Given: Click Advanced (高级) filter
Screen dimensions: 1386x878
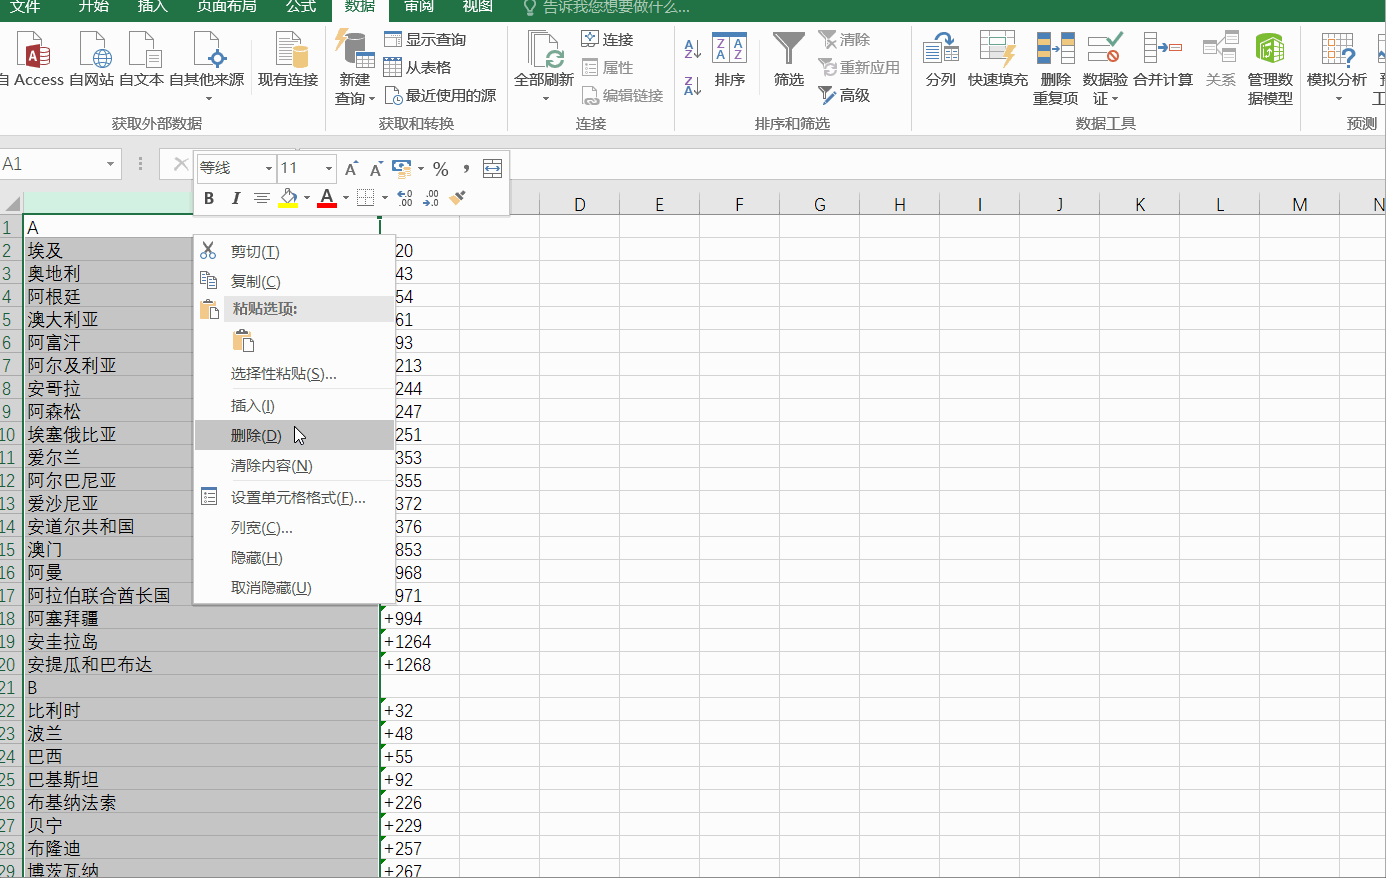Looking at the screenshot, I should click(845, 95).
